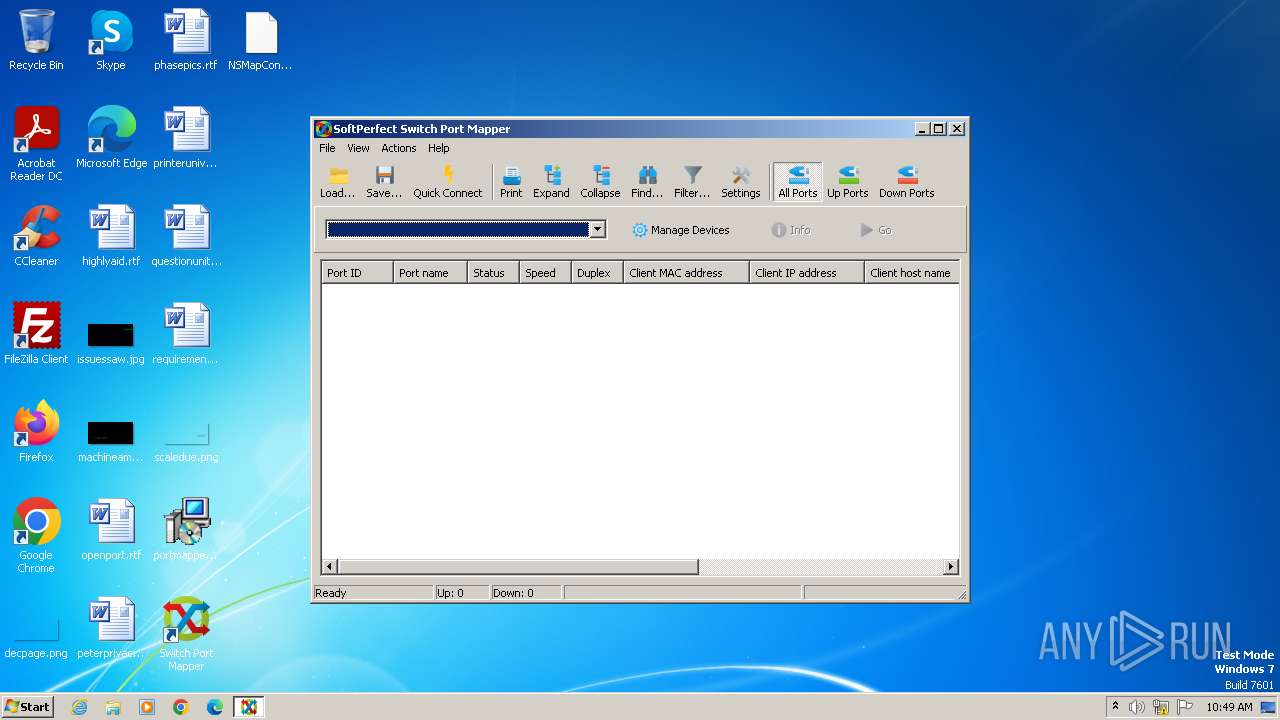Select the Firefox desktop icon

pos(36,432)
